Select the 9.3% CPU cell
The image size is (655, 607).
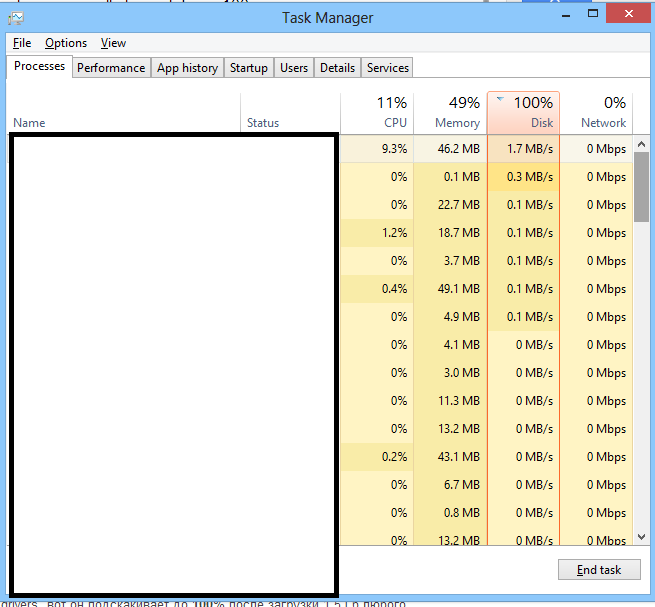pyautogui.click(x=377, y=149)
